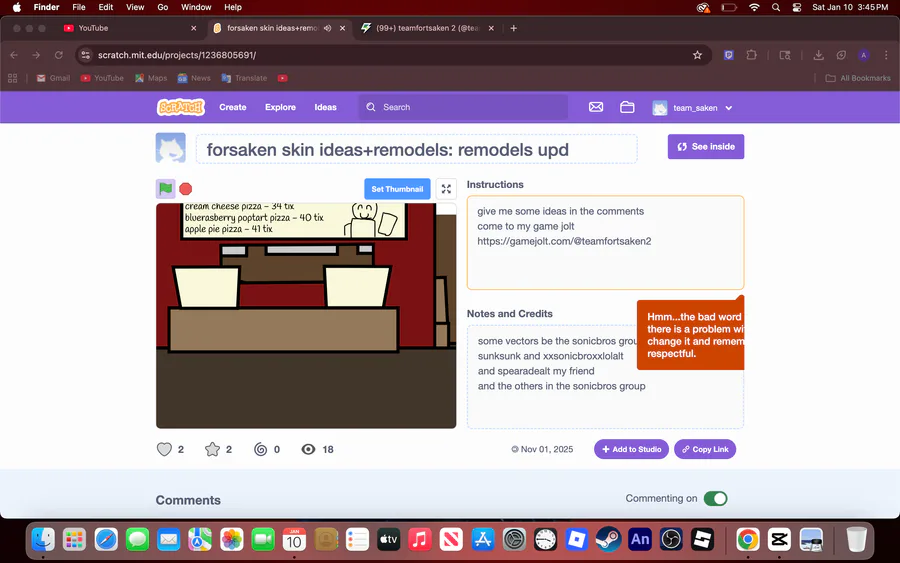900x563 pixels.
Task: Open browser extensions puzzle icon
Action: pyautogui.click(x=751, y=55)
